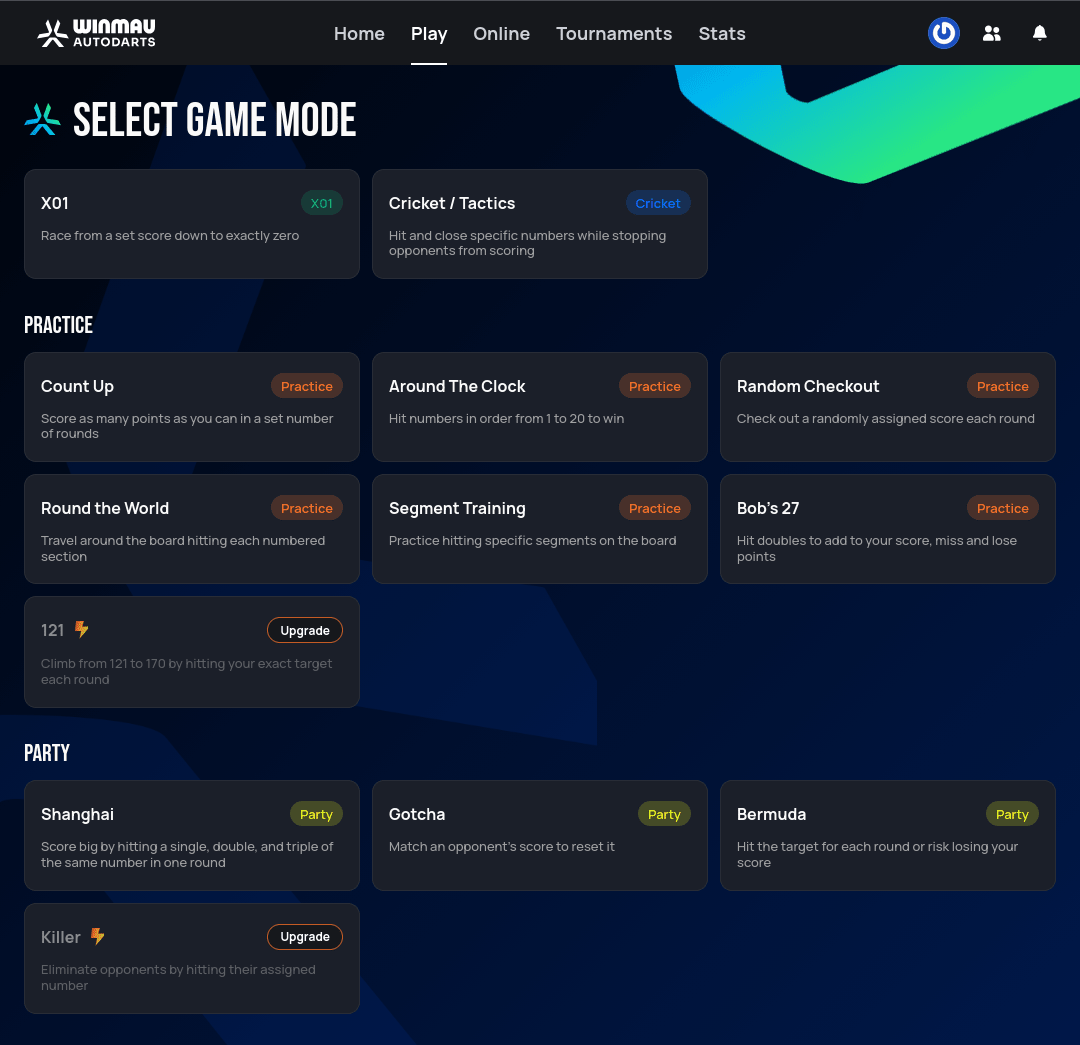This screenshot has width=1080, height=1045.
Task: Click the Party badge on the Shanghai card
Action: [316, 814]
